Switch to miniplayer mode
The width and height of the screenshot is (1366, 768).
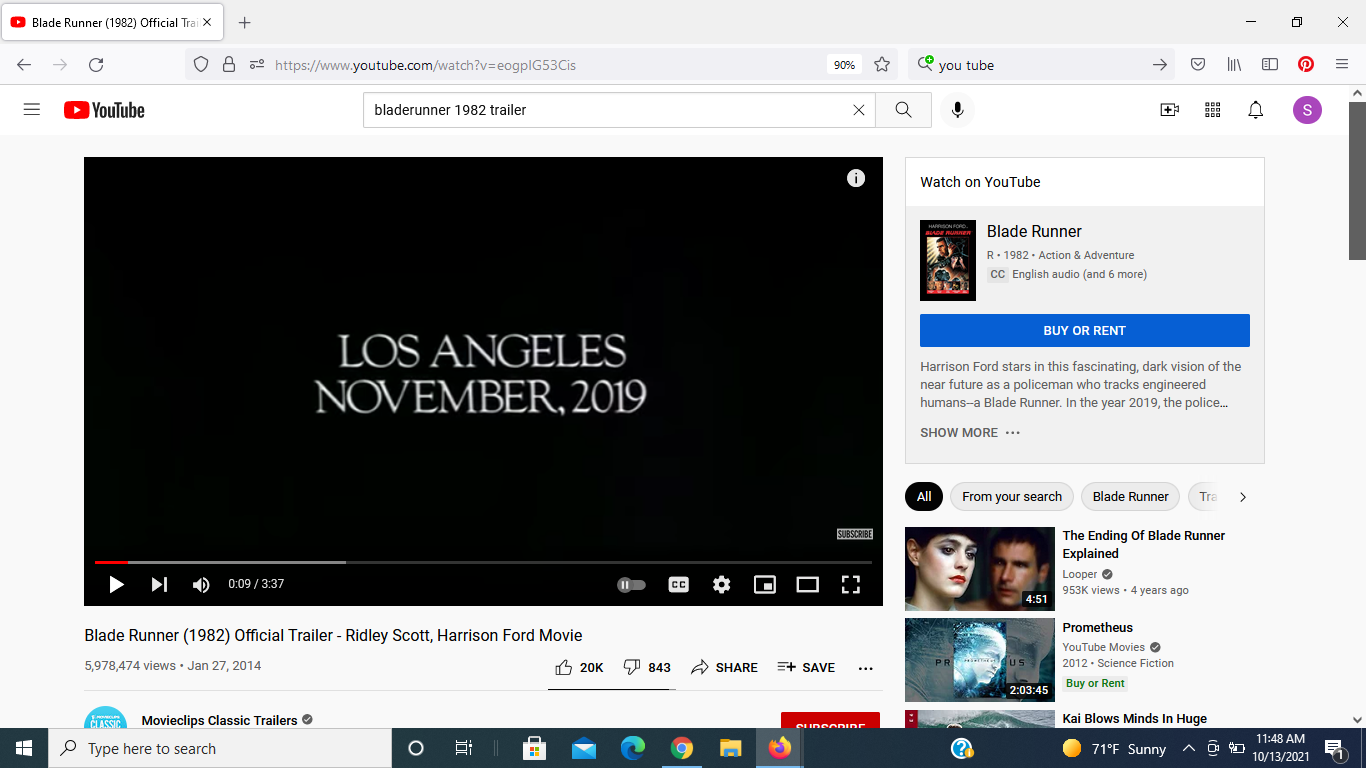click(x=765, y=584)
